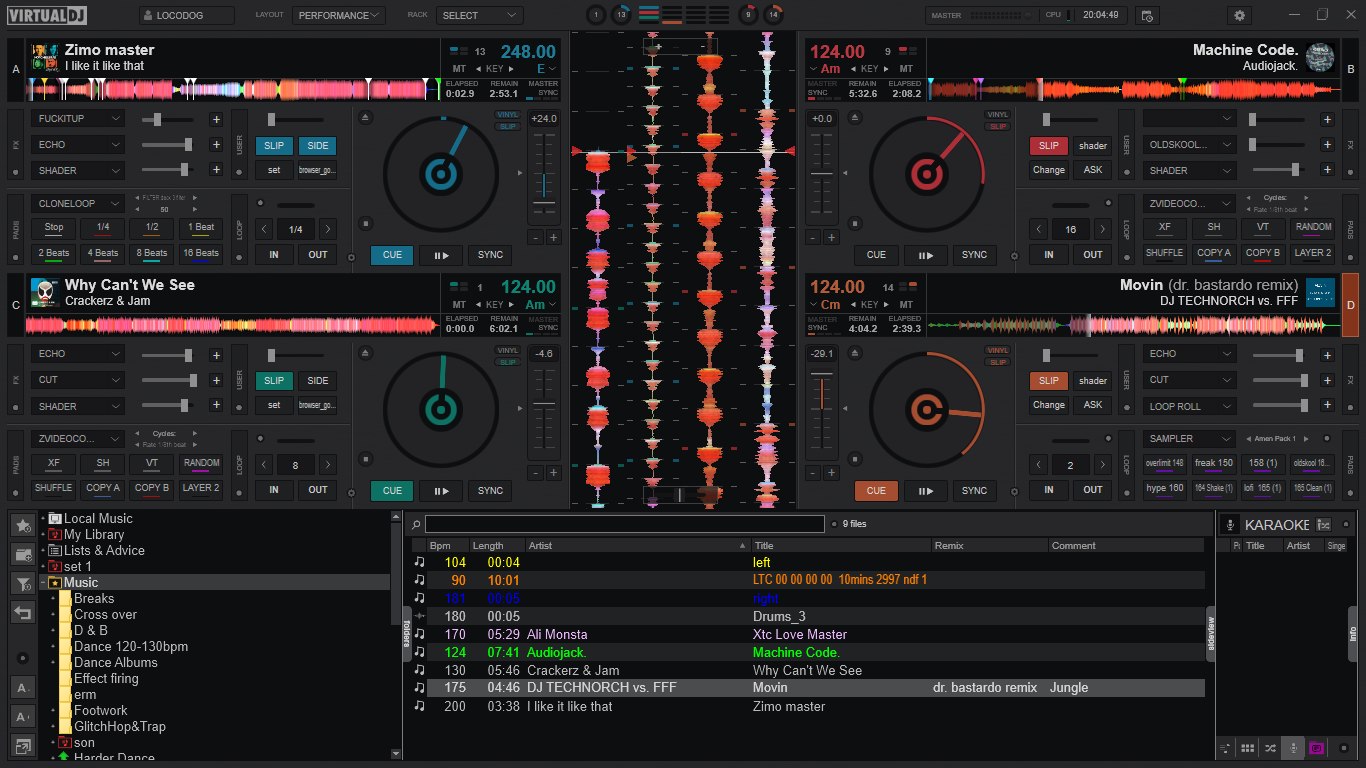Sort by the Artist column header

(638, 546)
